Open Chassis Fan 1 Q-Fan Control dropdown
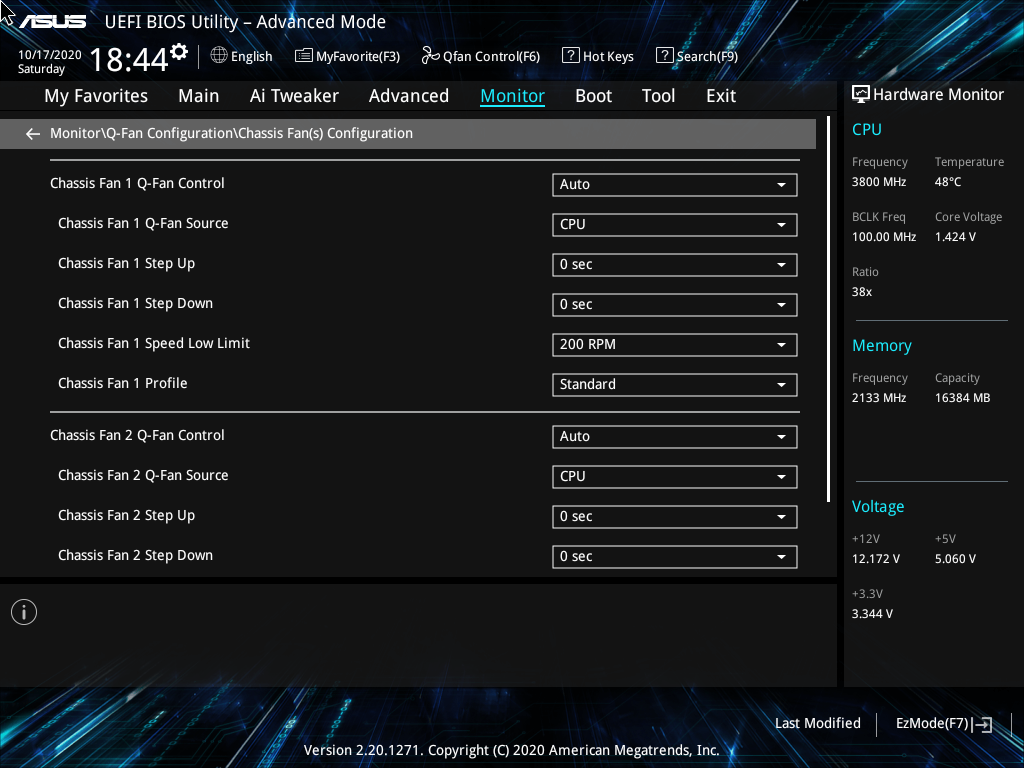This screenshot has width=1024, height=768. coord(674,185)
